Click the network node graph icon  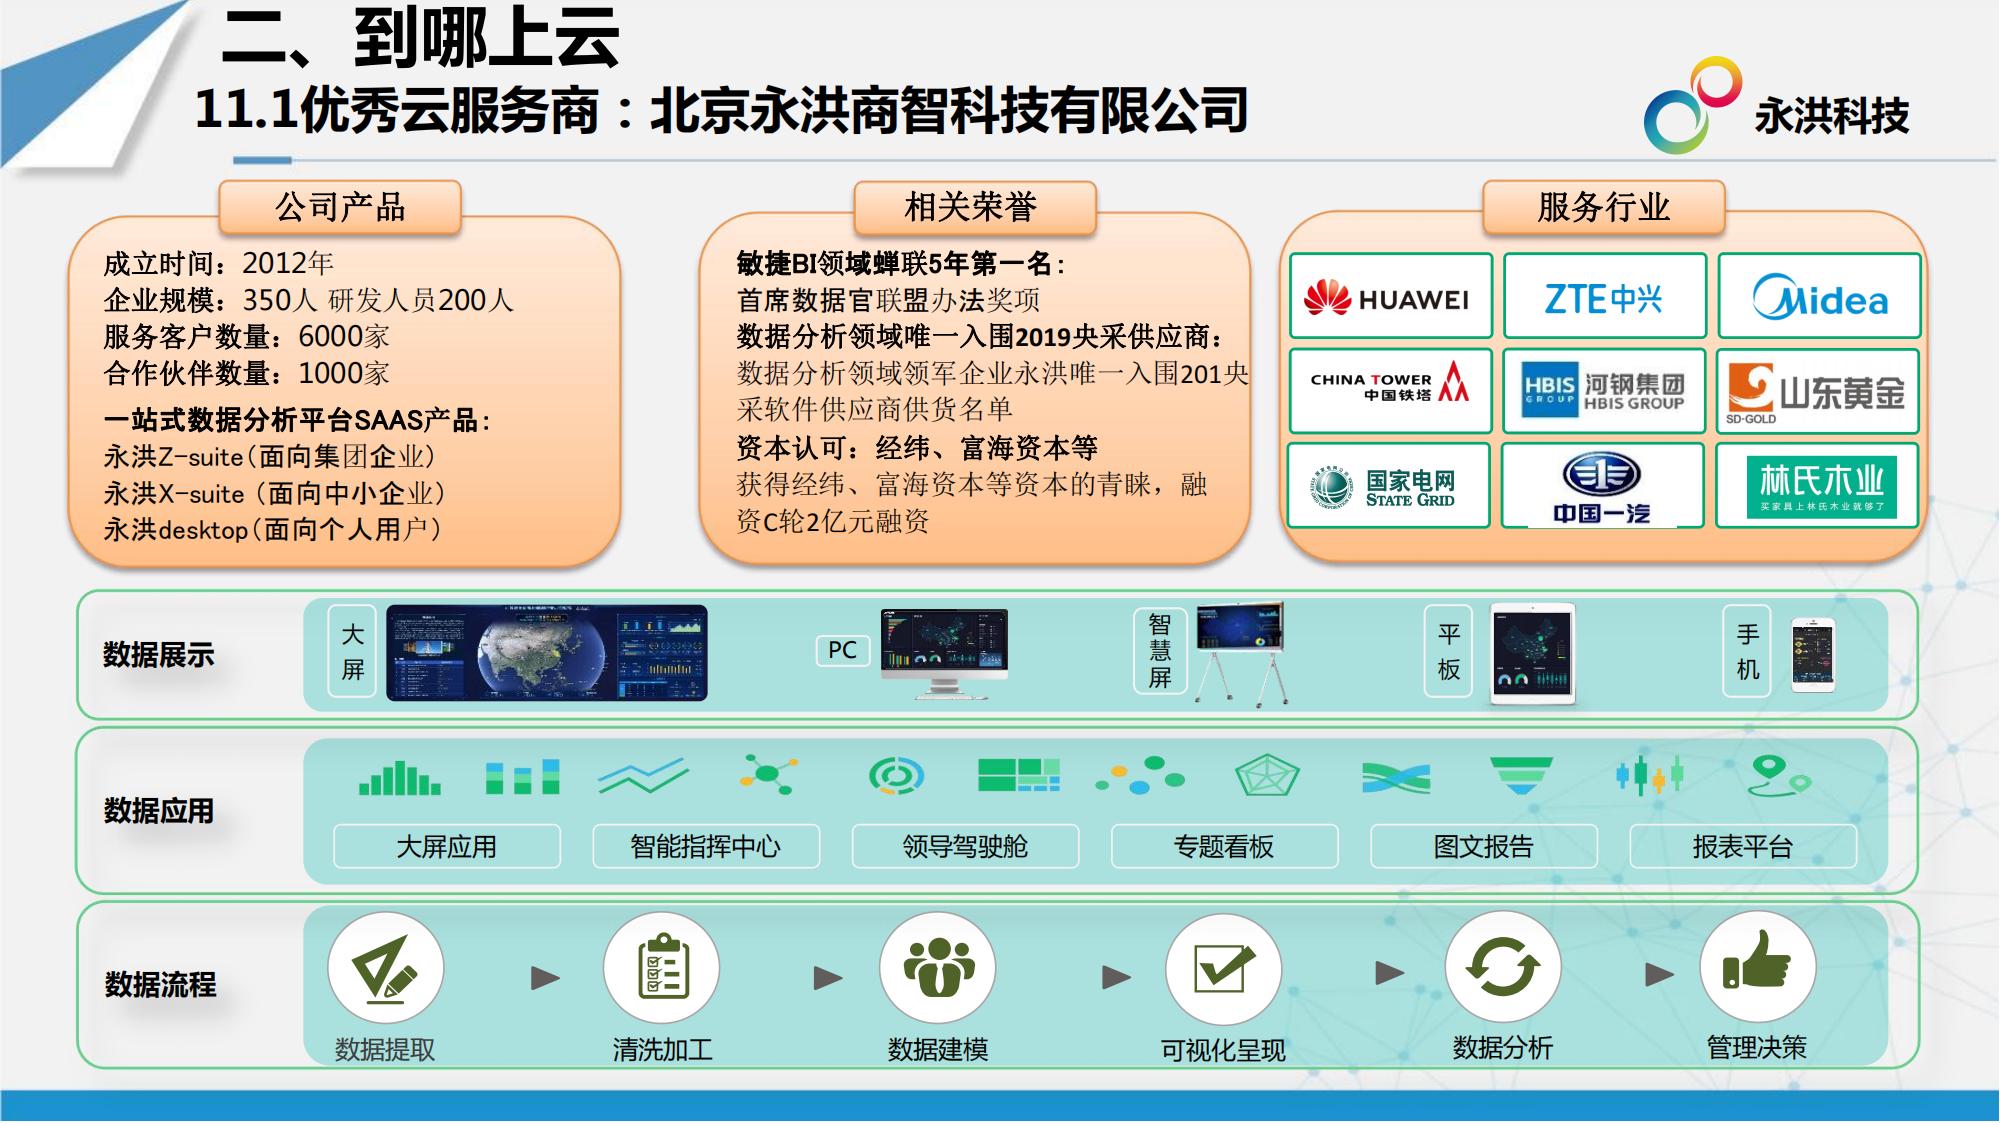pyautogui.click(x=768, y=774)
